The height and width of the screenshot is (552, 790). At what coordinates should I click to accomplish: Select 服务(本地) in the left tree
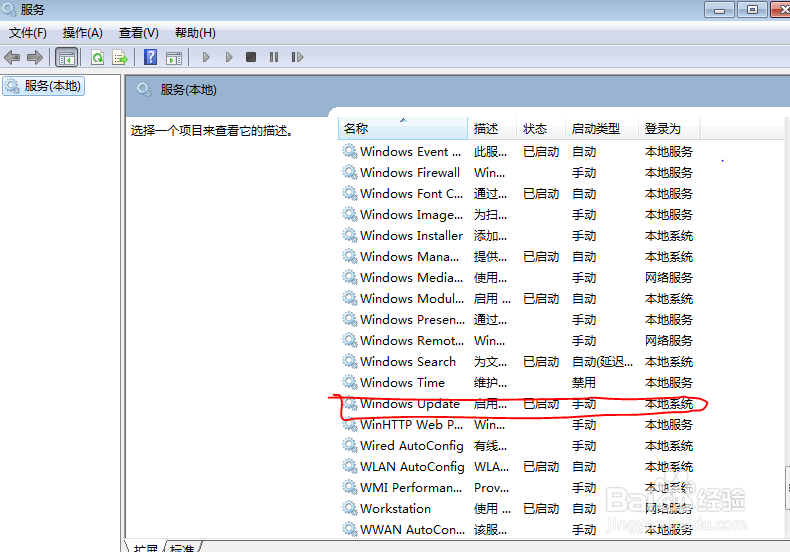pos(43,86)
